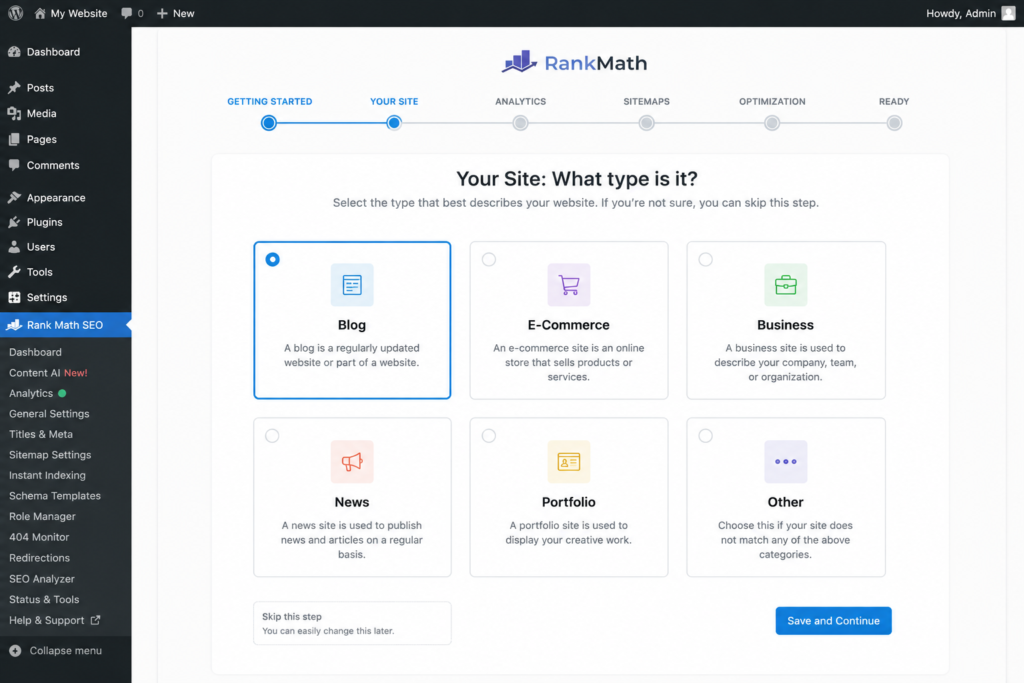Viewport: 1024px width, 683px height.
Task: Click the WordPress logo icon
Action: (16, 13)
